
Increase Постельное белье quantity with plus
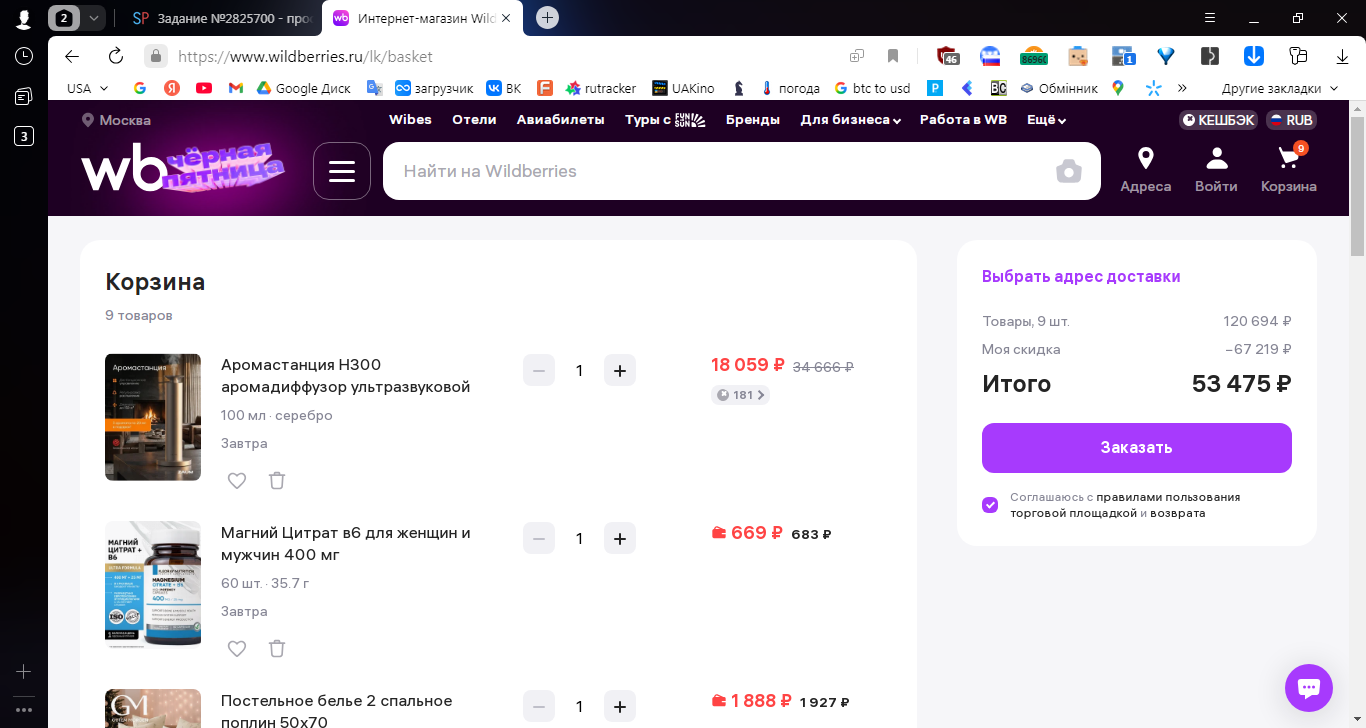click(x=620, y=707)
